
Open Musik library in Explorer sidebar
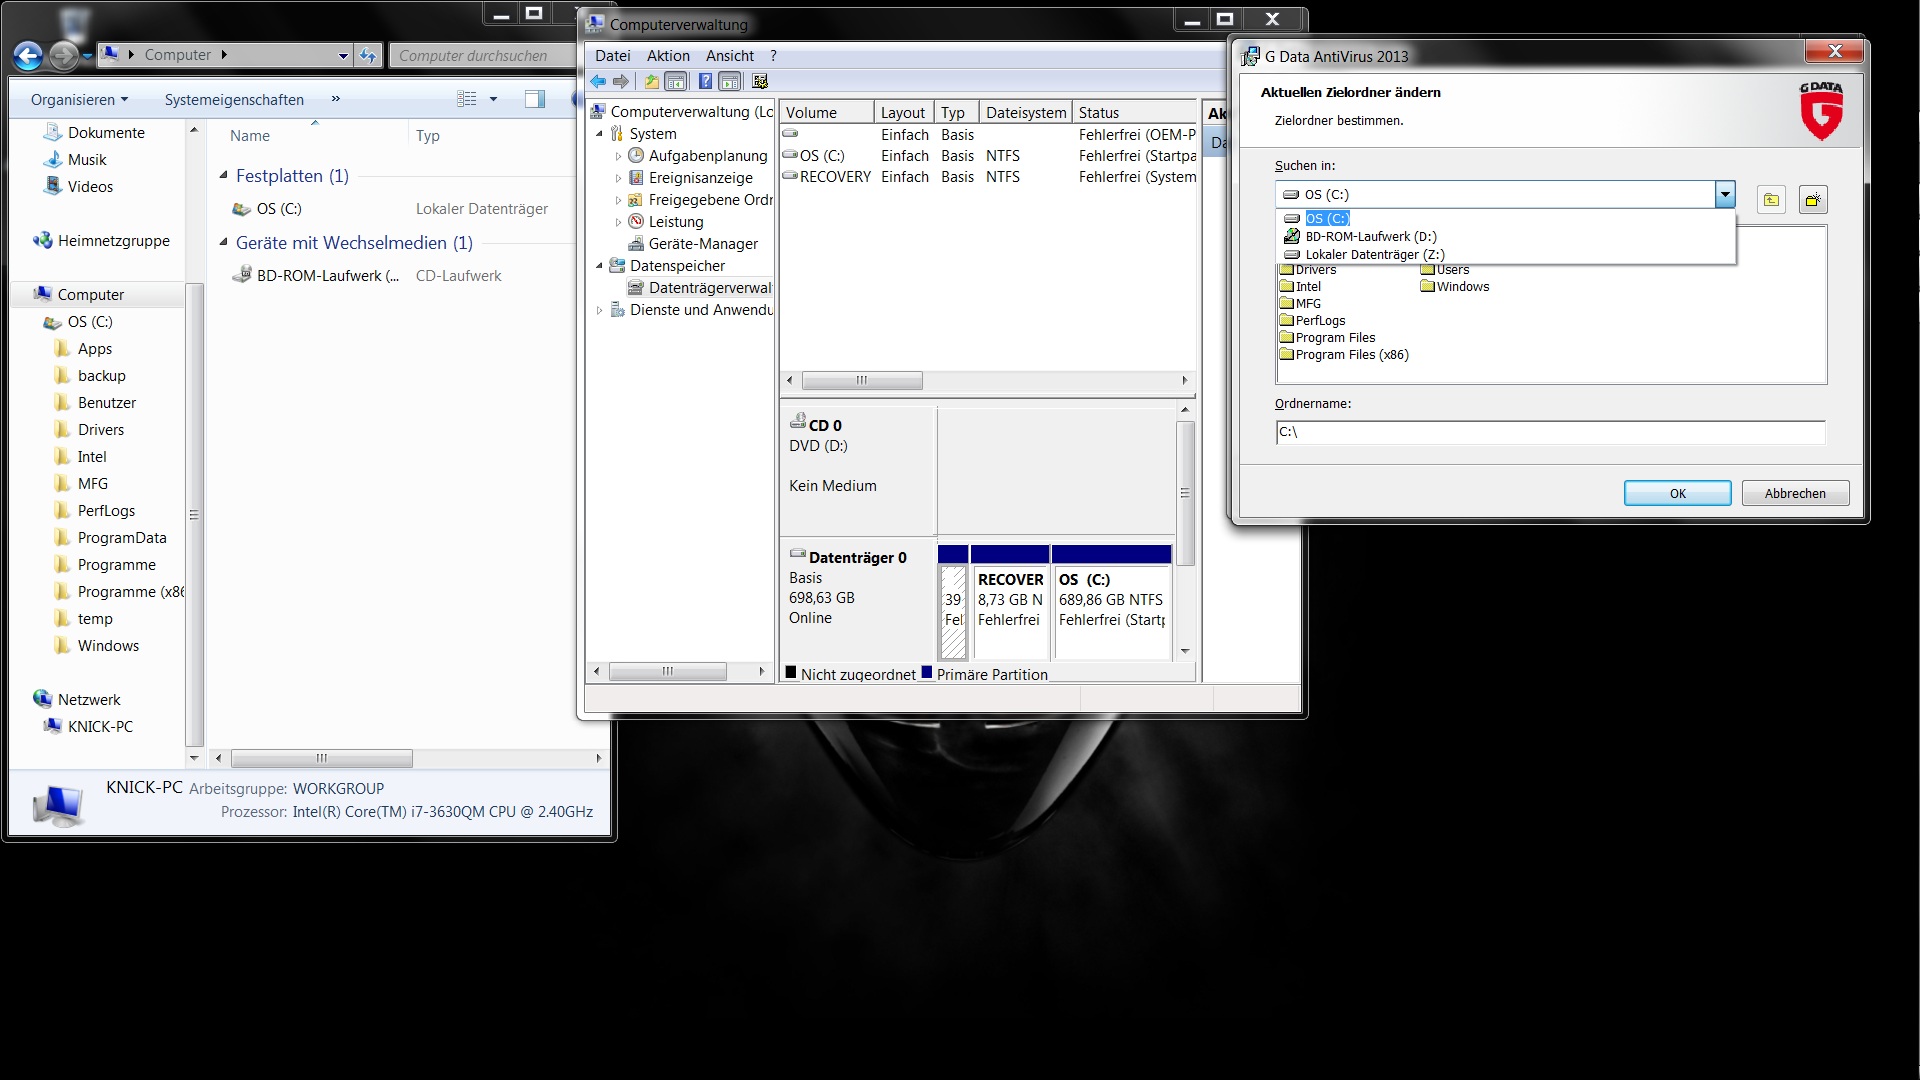[86, 160]
